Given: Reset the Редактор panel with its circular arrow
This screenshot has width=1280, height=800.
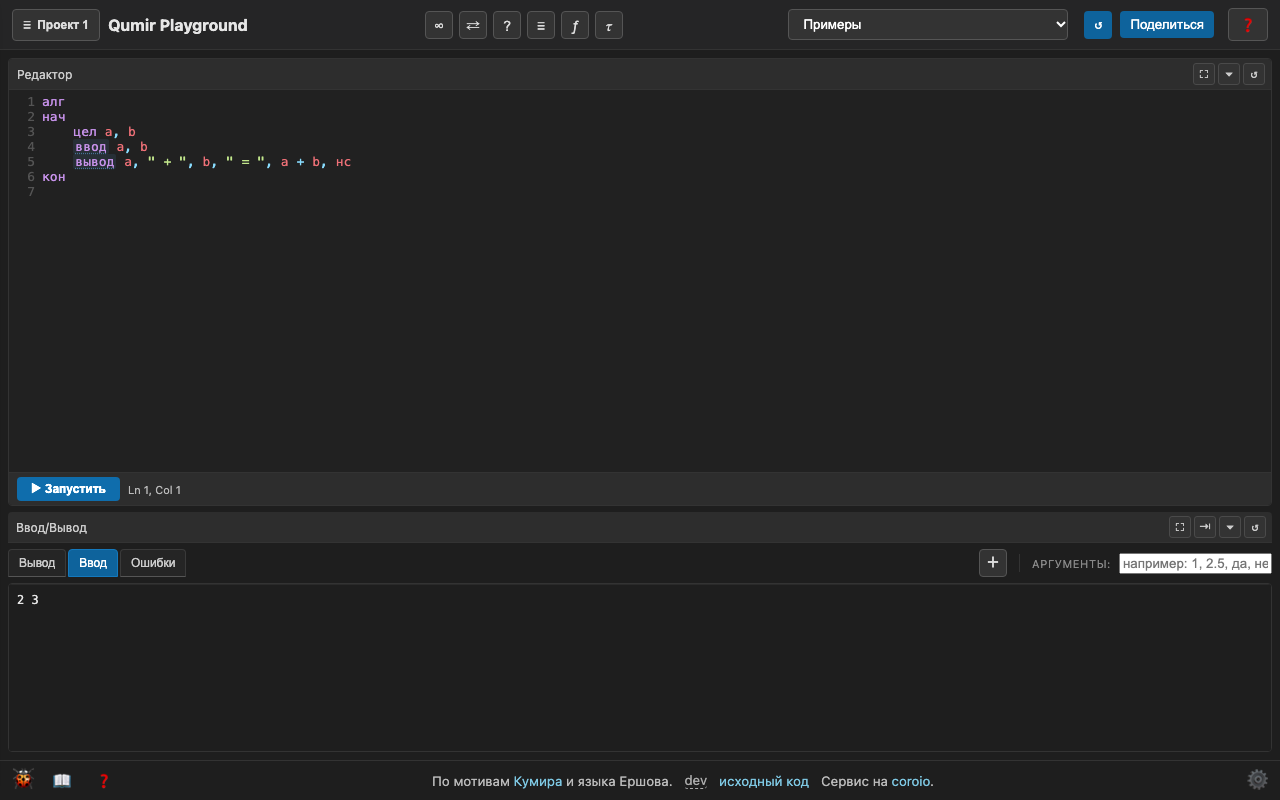Looking at the screenshot, I should point(1254,74).
